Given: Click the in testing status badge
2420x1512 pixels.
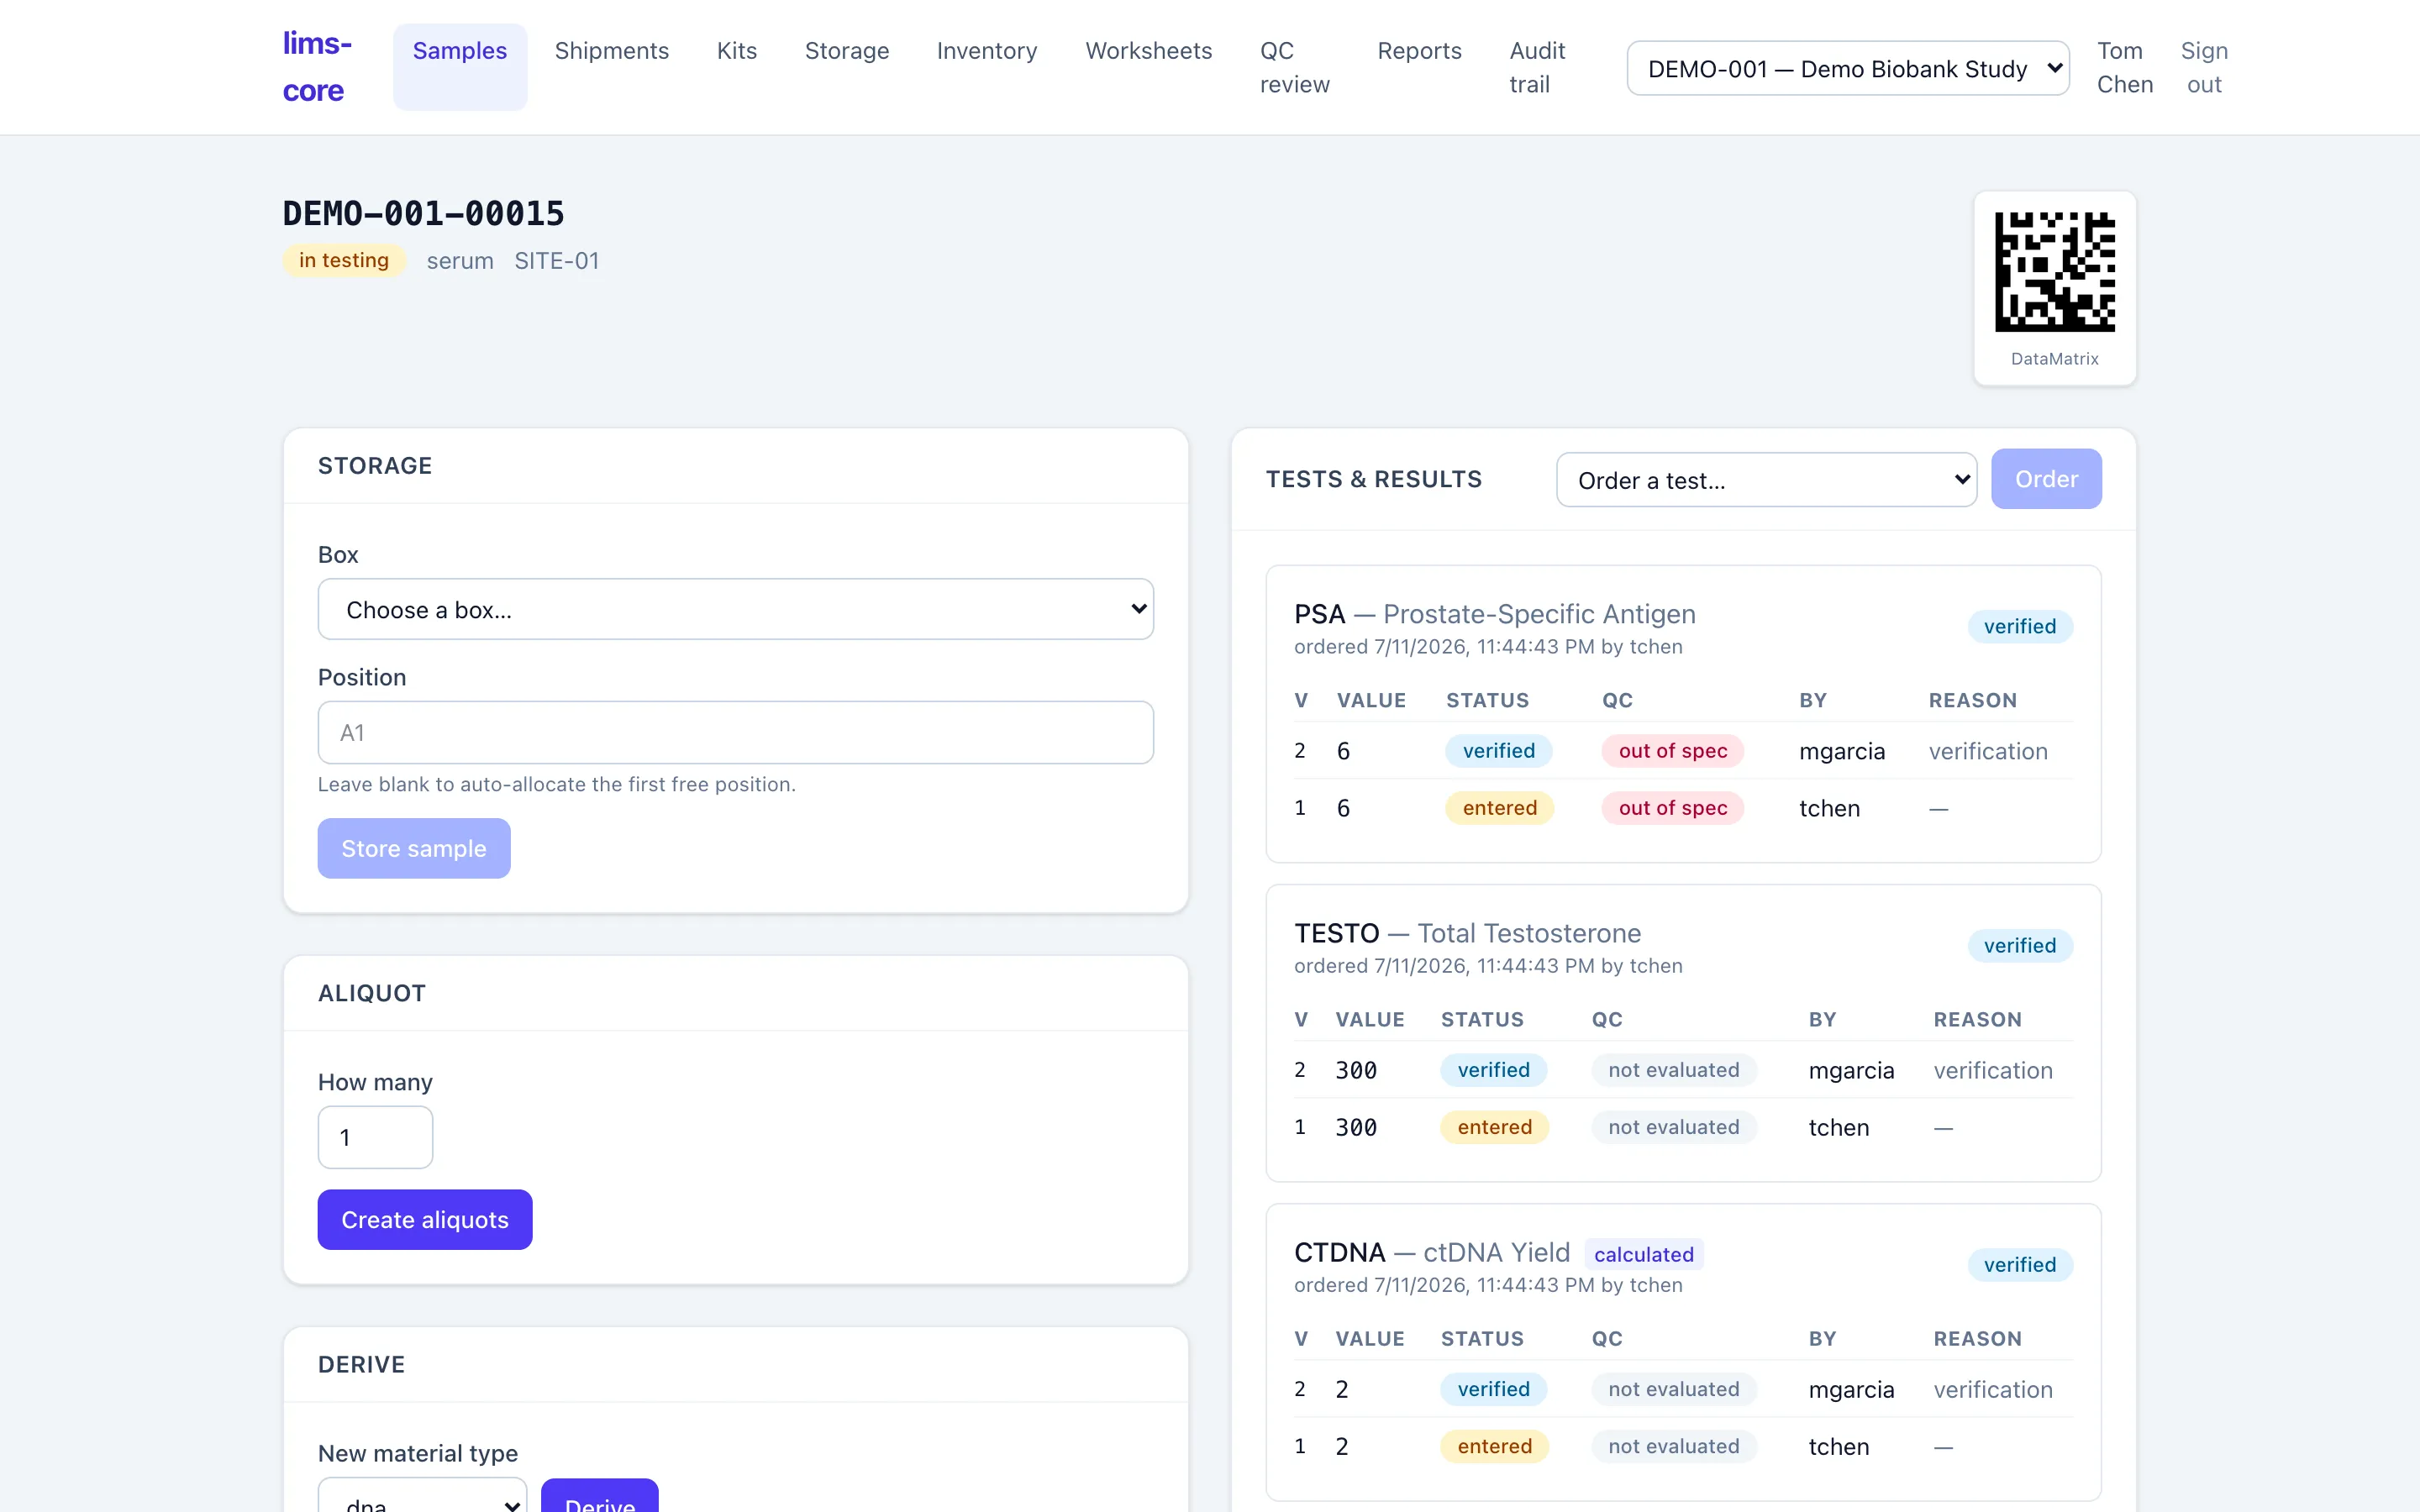Looking at the screenshot, I should point(343,260).
